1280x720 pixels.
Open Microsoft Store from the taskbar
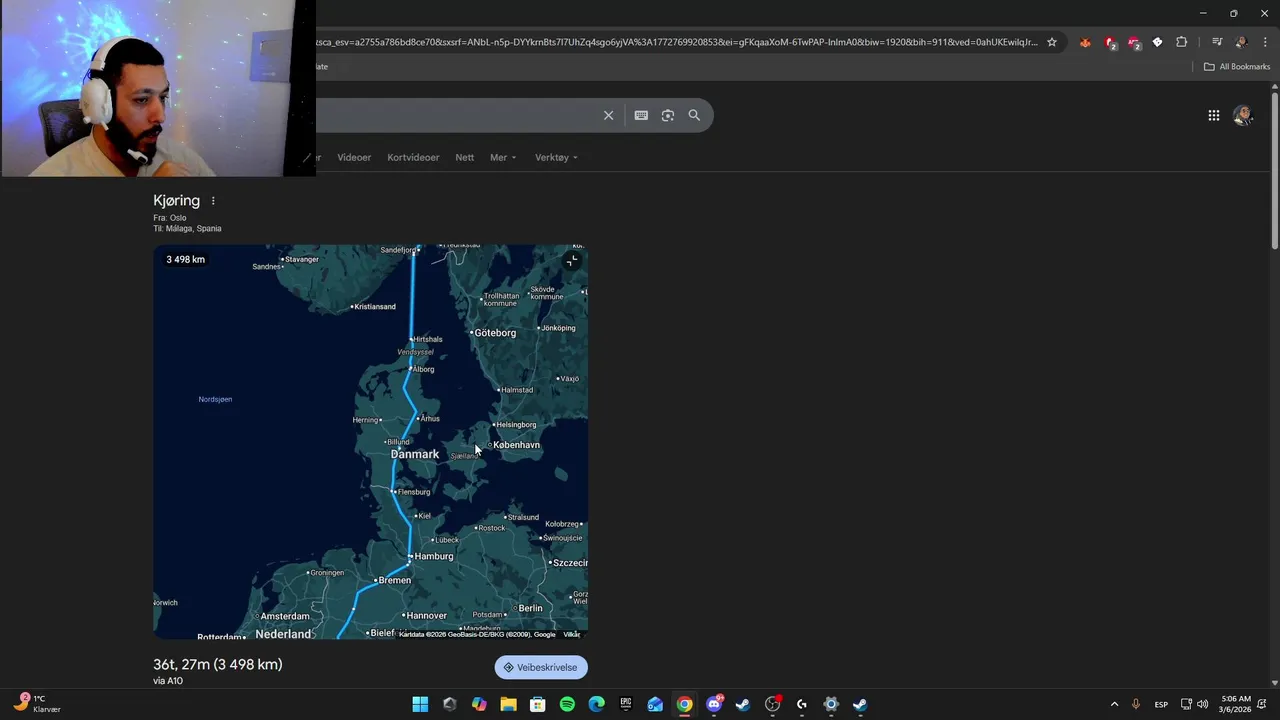coord(538,704)
